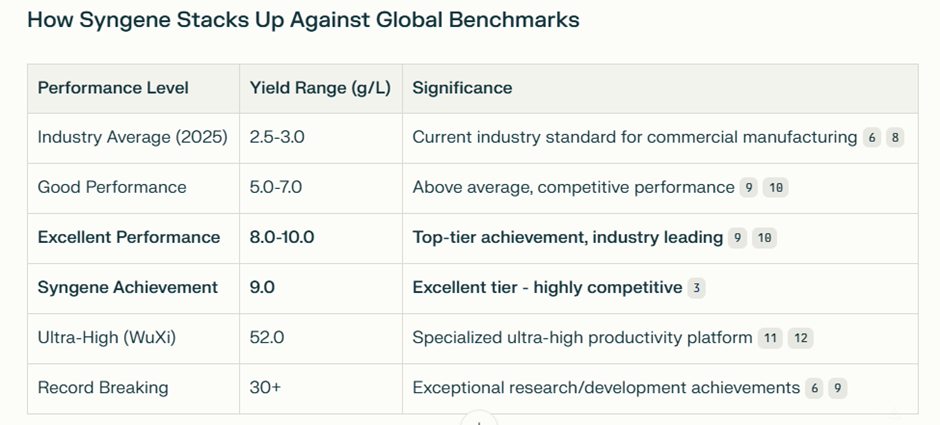Click citation 3 in Syngene Achievement row
Image resolution: width=940 pixels, height=425 pixels.
pos(696,288)
